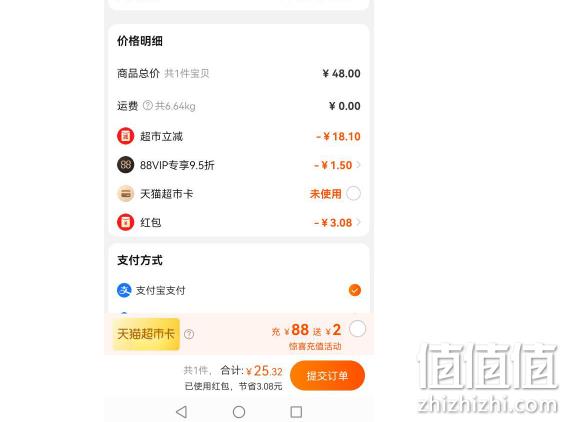Expand the 红包 -¥3.08 arrow
Image resolution: width=567 pixels, height=422 pixels.
click(x=358, y=222)
